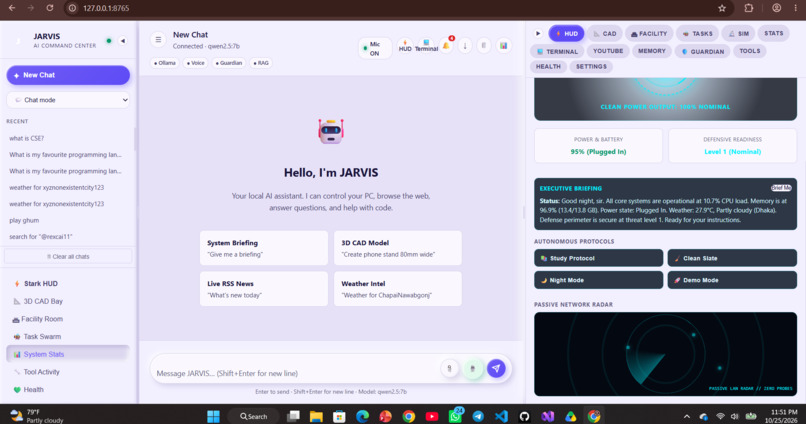This screenshot has height=424, width=806.
Task: Open Terminal icon in chat header
Action: click(426, 46)
